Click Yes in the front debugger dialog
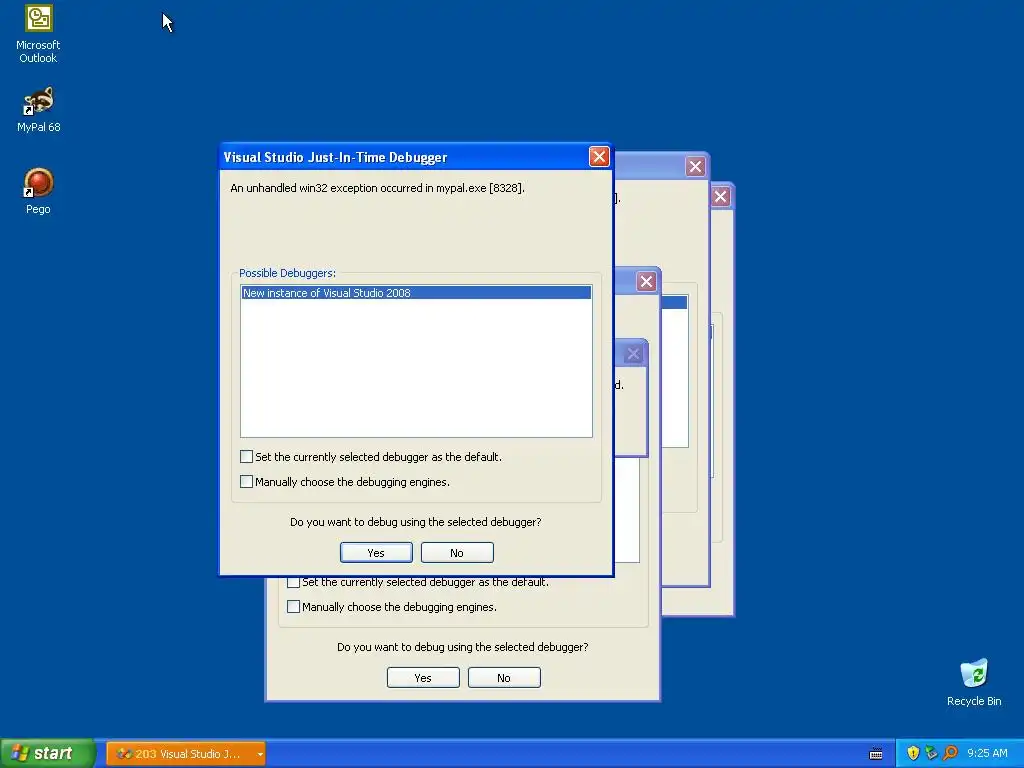The height and width of the screenshot is (768, 1024). [x=376, y=552]
